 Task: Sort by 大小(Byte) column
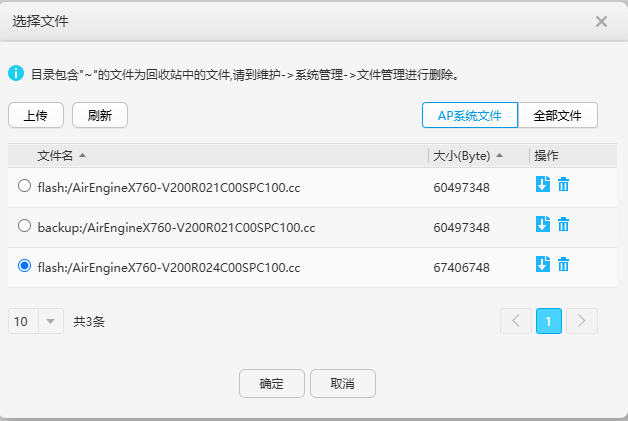pyautogui.click(x=467, y=155)
